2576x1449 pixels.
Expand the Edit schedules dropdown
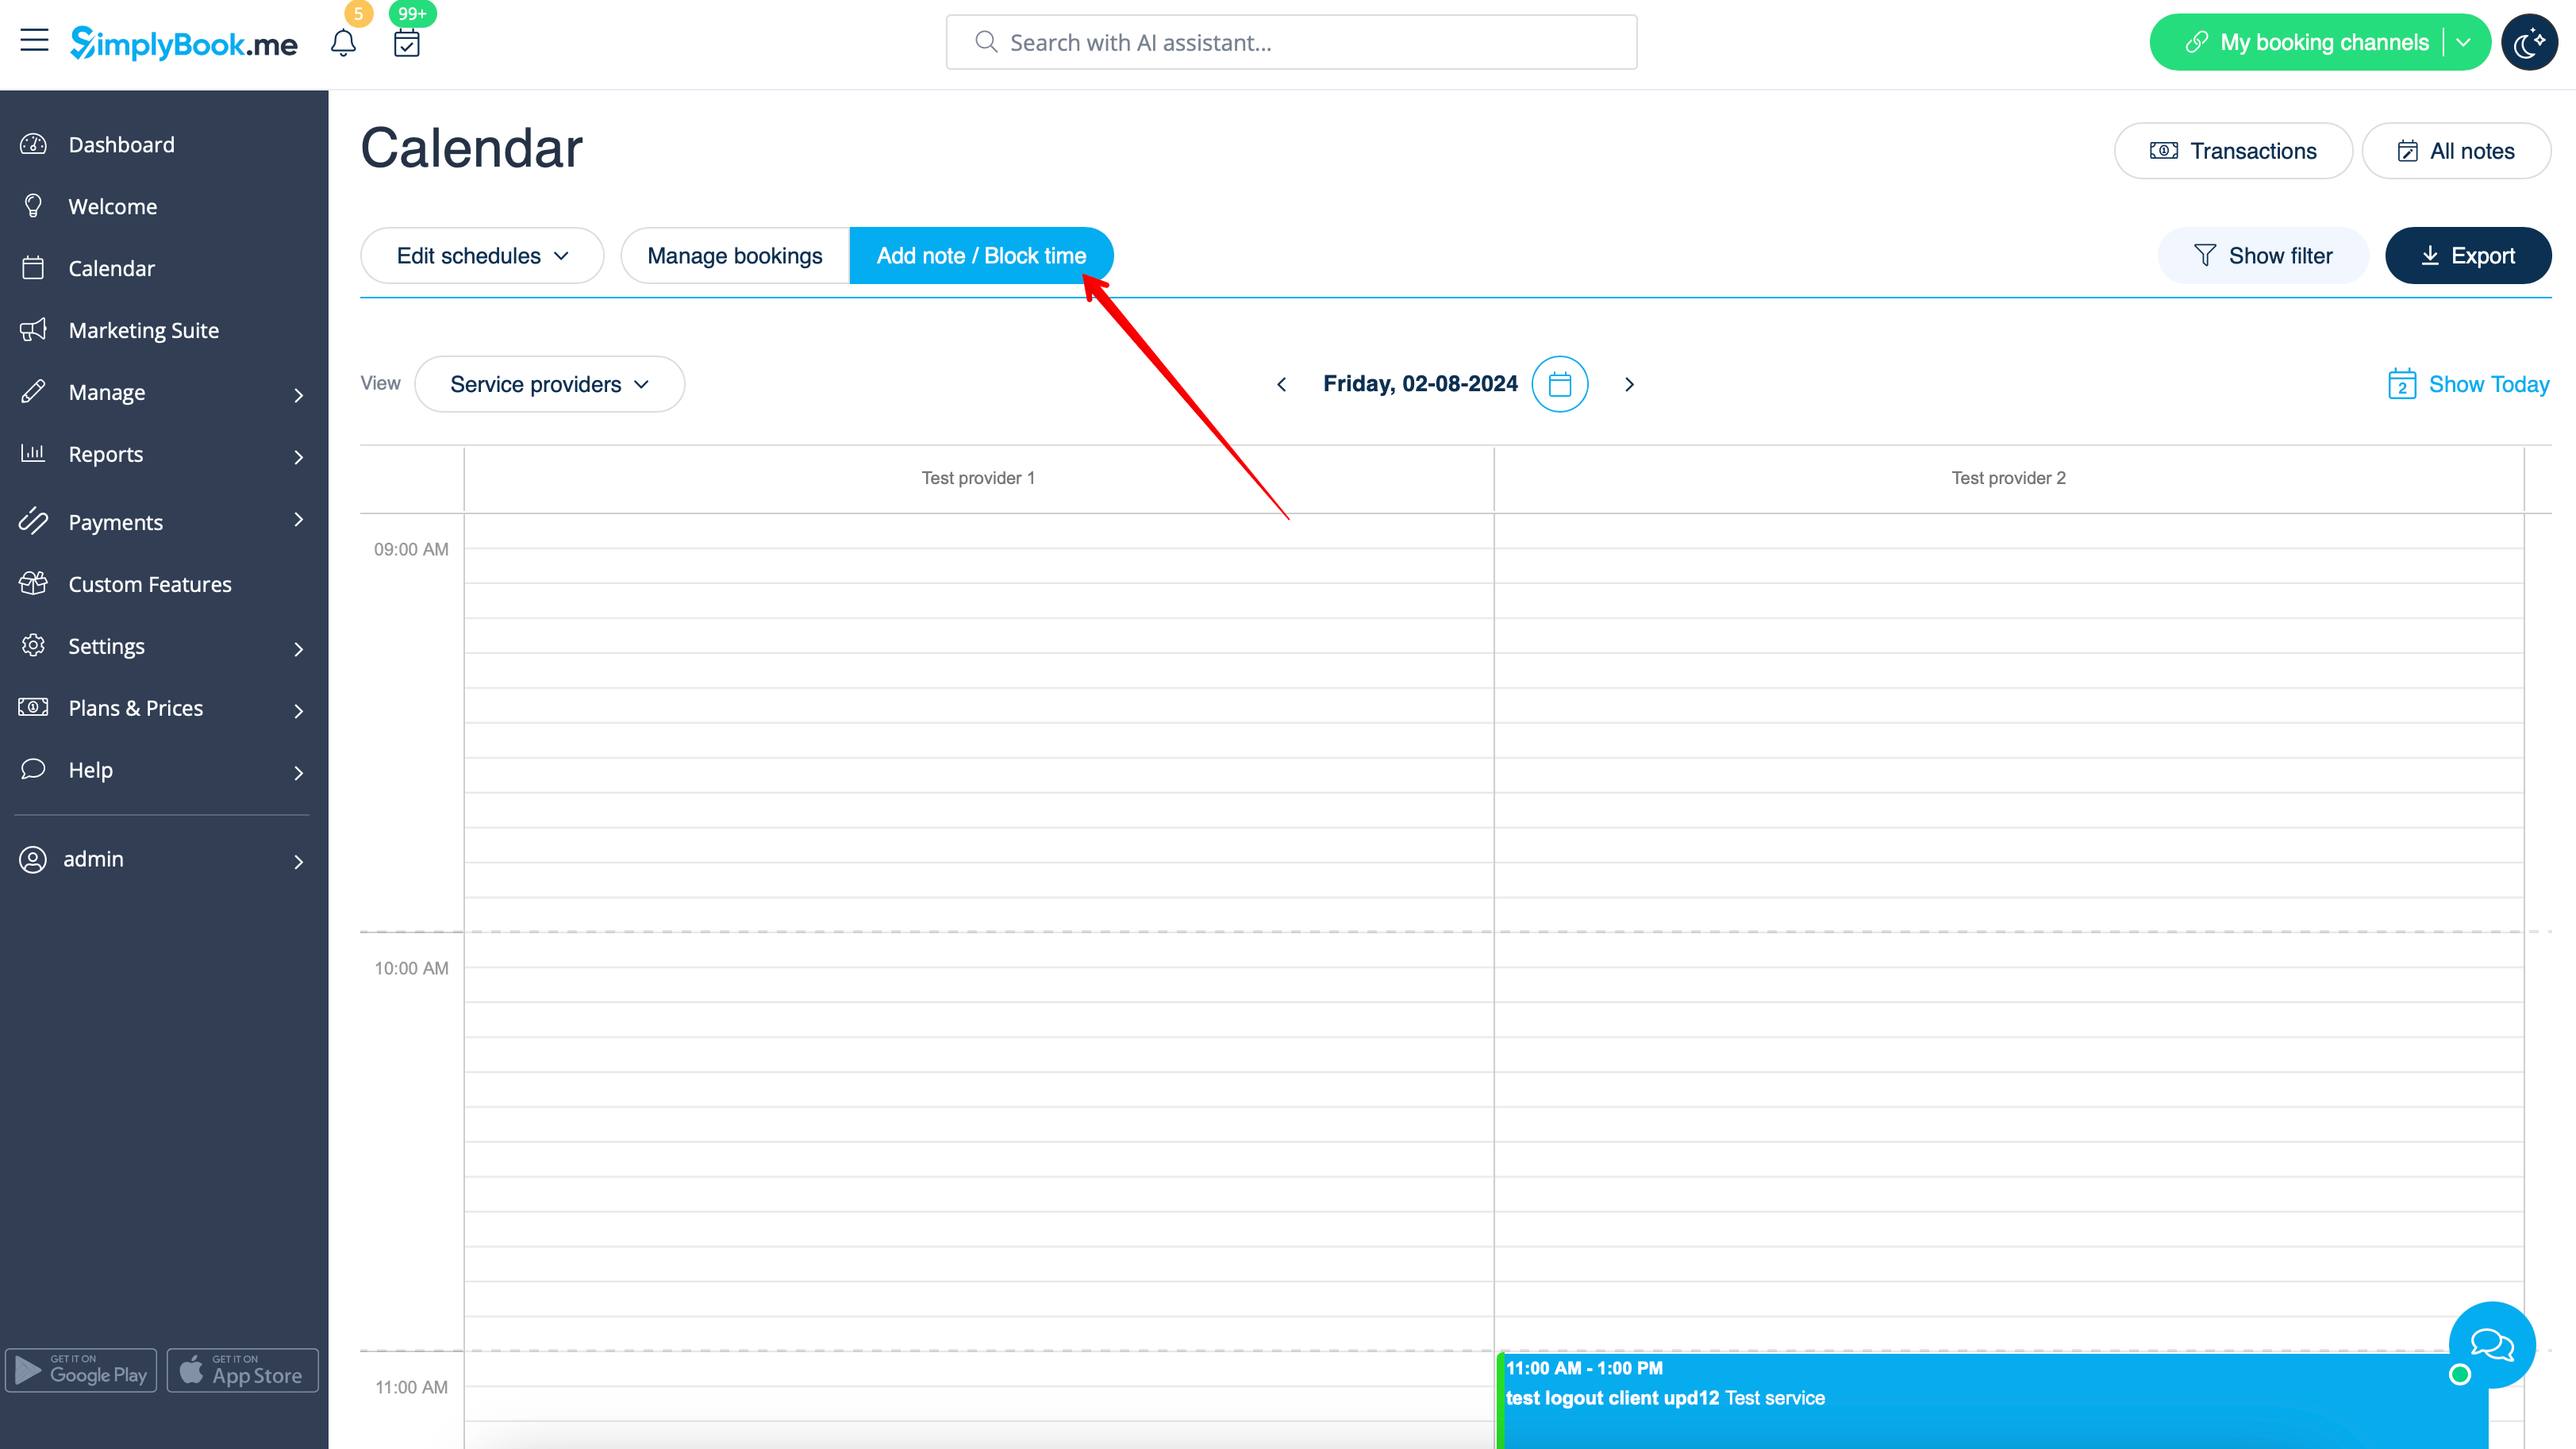pyautogui.click(x=482, y=256)
